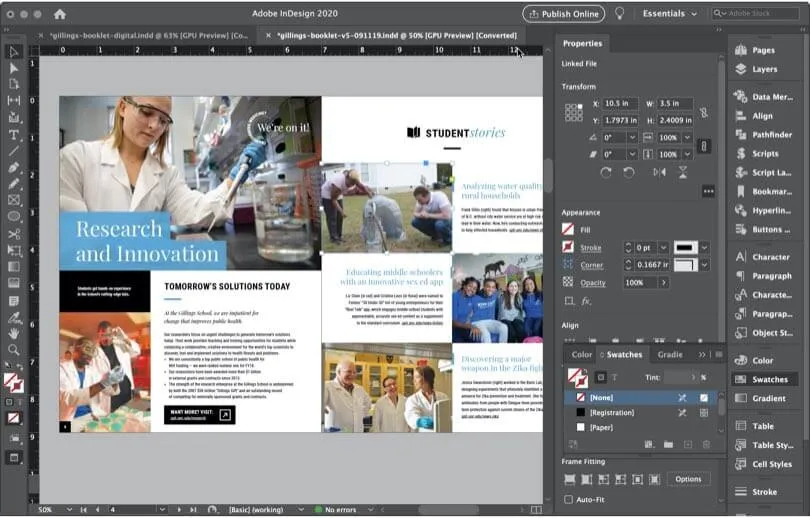Open Frame Fitting Options

tap(688, 479)
